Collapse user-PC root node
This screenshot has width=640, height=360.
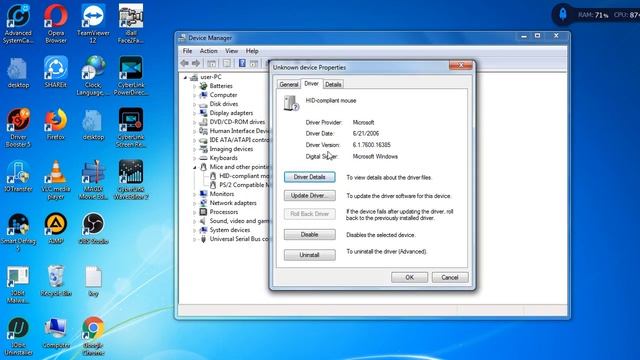[x=185, y=77]
